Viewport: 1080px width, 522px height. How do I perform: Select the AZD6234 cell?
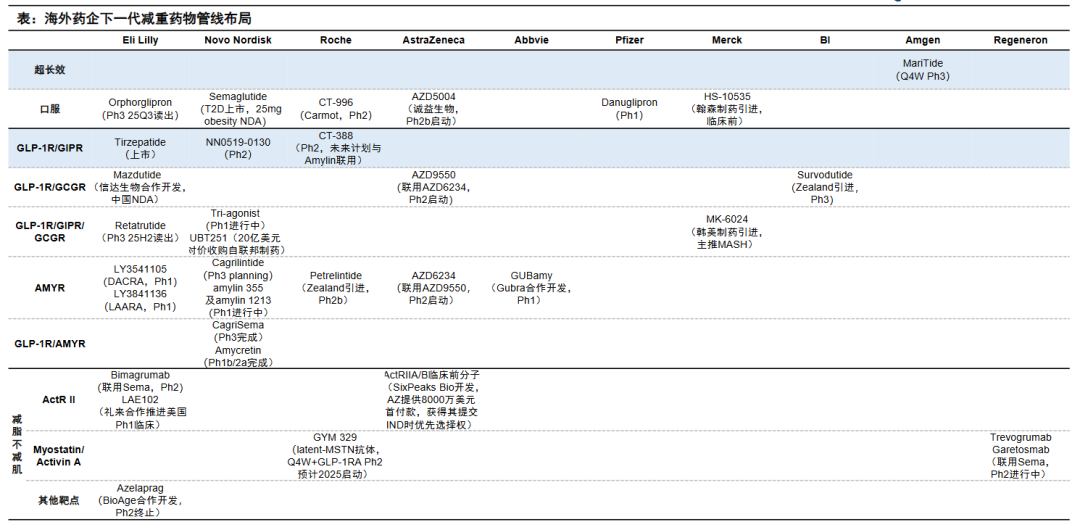(433, 288)
